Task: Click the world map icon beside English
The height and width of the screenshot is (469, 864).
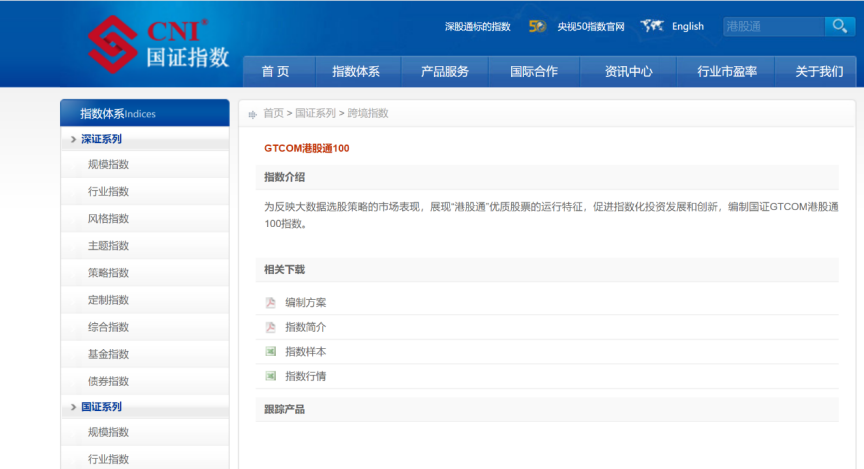Action: 652,26
